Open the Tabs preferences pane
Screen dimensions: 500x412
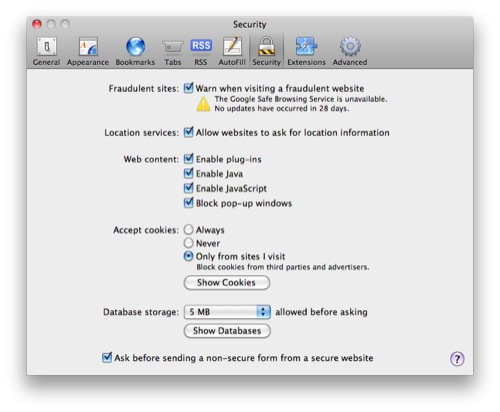[x=173, y=51]
